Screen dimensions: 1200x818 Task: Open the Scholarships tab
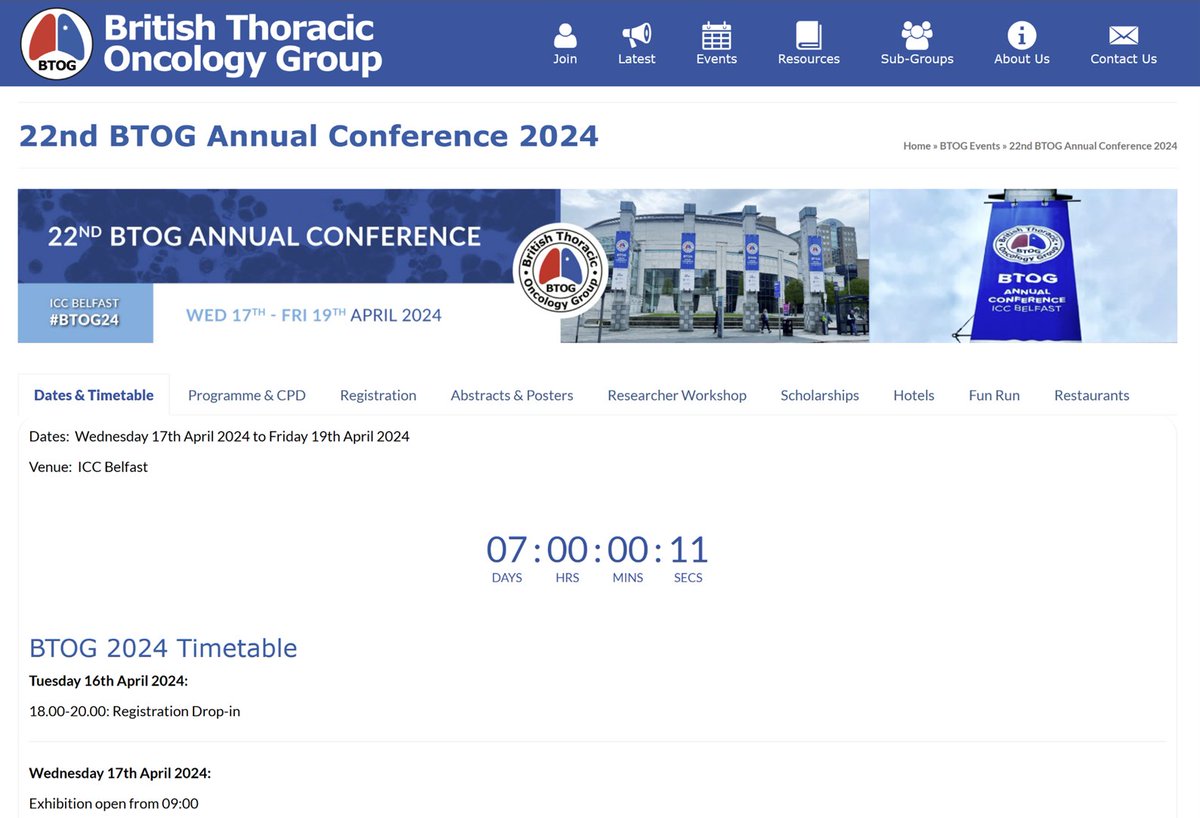820,395
